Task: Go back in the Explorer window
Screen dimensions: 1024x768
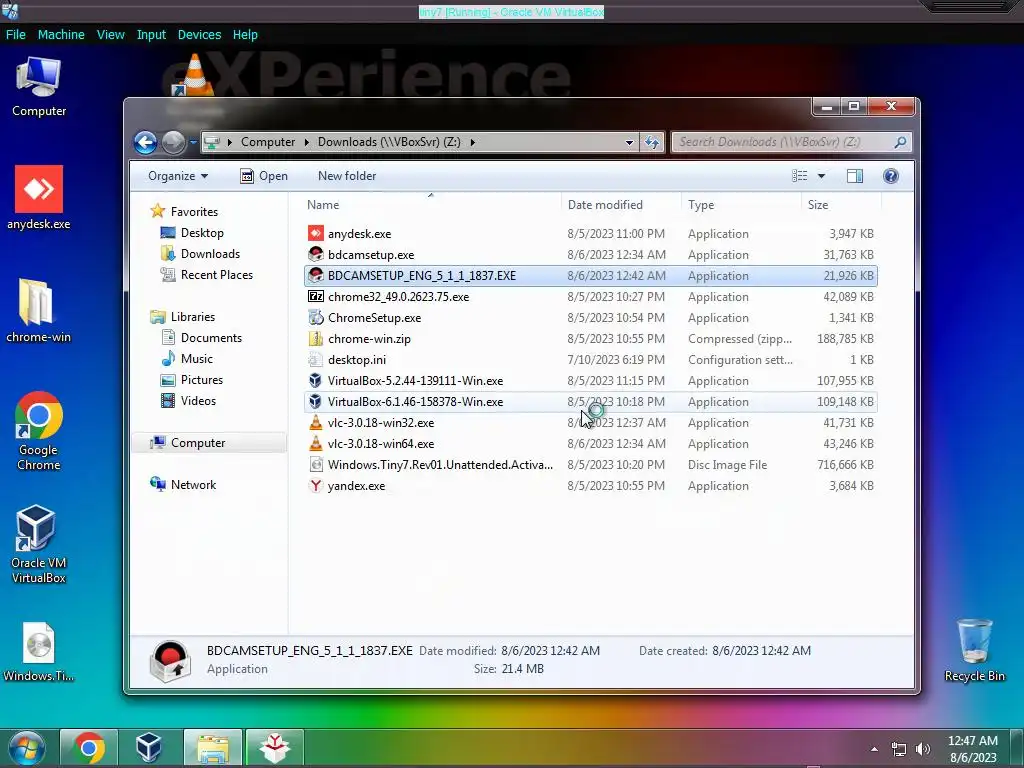Action: click(146, 142)
